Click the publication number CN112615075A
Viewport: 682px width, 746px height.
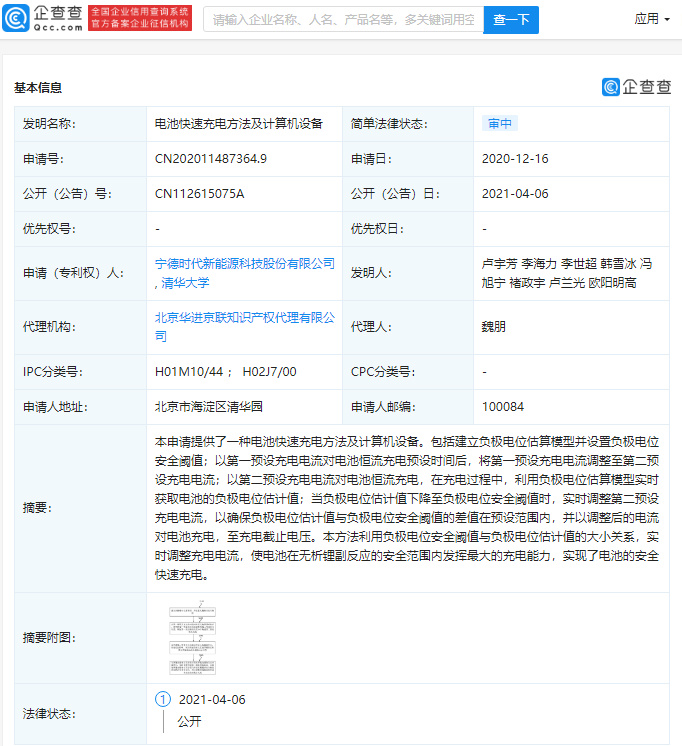199,193
